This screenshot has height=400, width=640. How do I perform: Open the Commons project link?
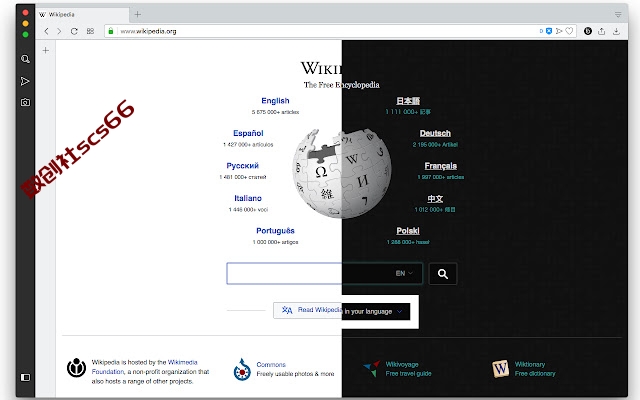click(271, 364)
